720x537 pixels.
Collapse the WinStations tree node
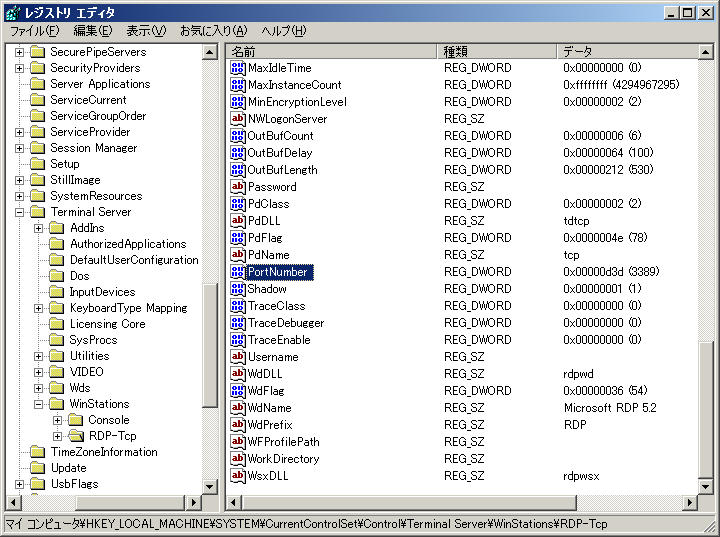tap(39, 404)
